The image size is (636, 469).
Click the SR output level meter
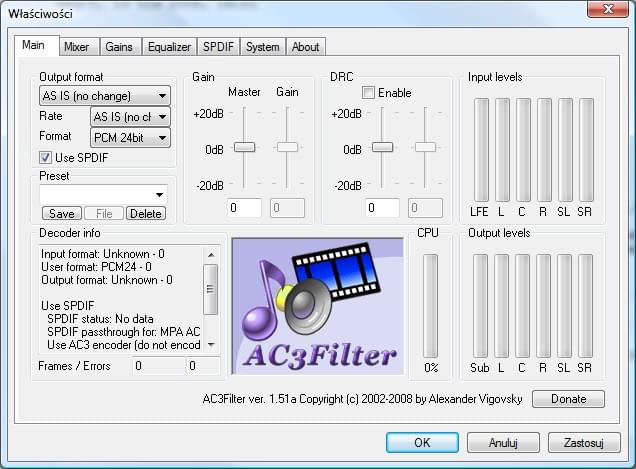(x=585, y=306)
